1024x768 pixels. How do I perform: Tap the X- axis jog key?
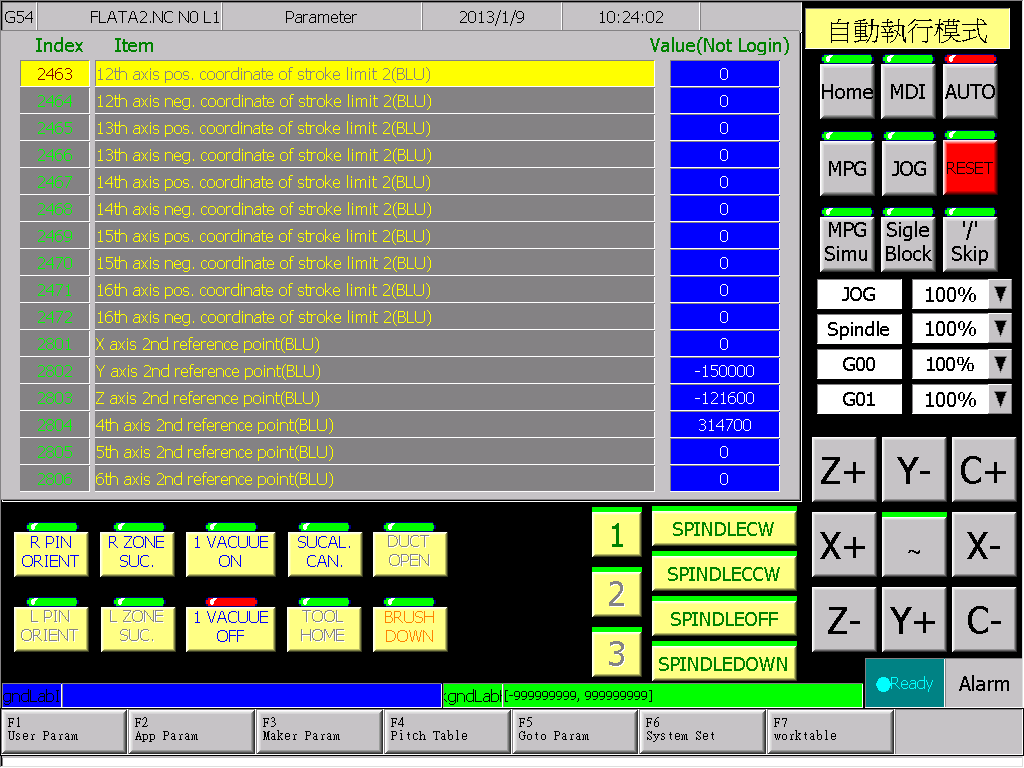(983, 545)
